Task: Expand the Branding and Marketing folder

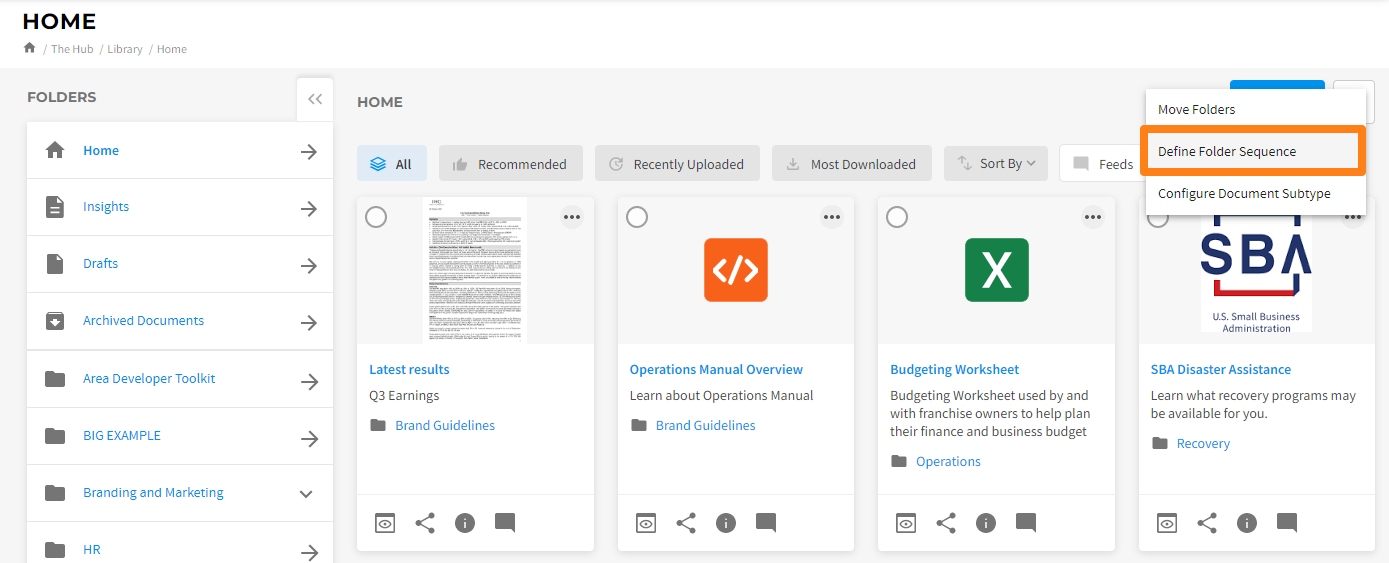Action: coord(307,494)
